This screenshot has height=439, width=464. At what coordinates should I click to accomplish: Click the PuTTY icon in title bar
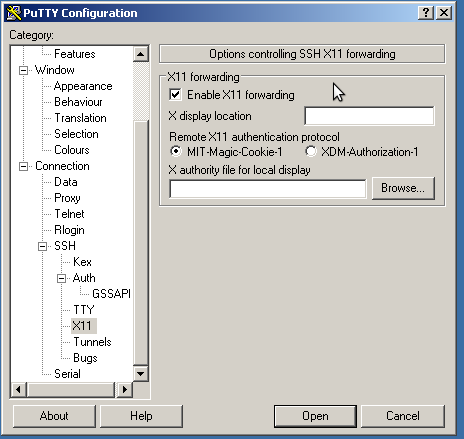click(14, 13)
